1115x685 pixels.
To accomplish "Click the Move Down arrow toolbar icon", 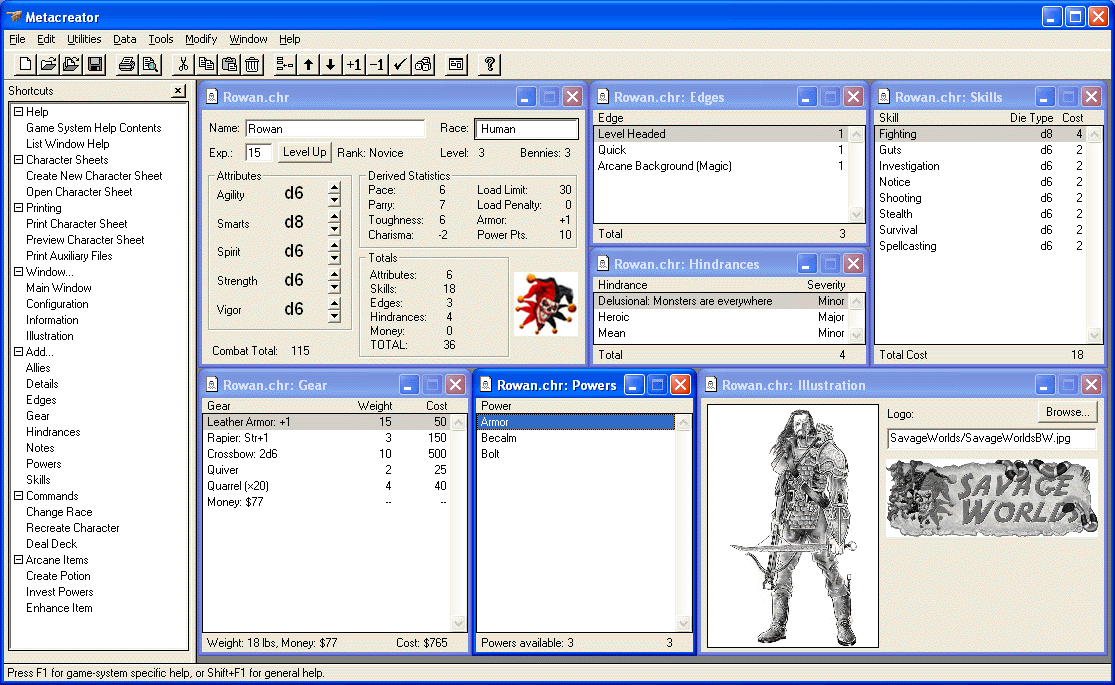I will 331,65.
